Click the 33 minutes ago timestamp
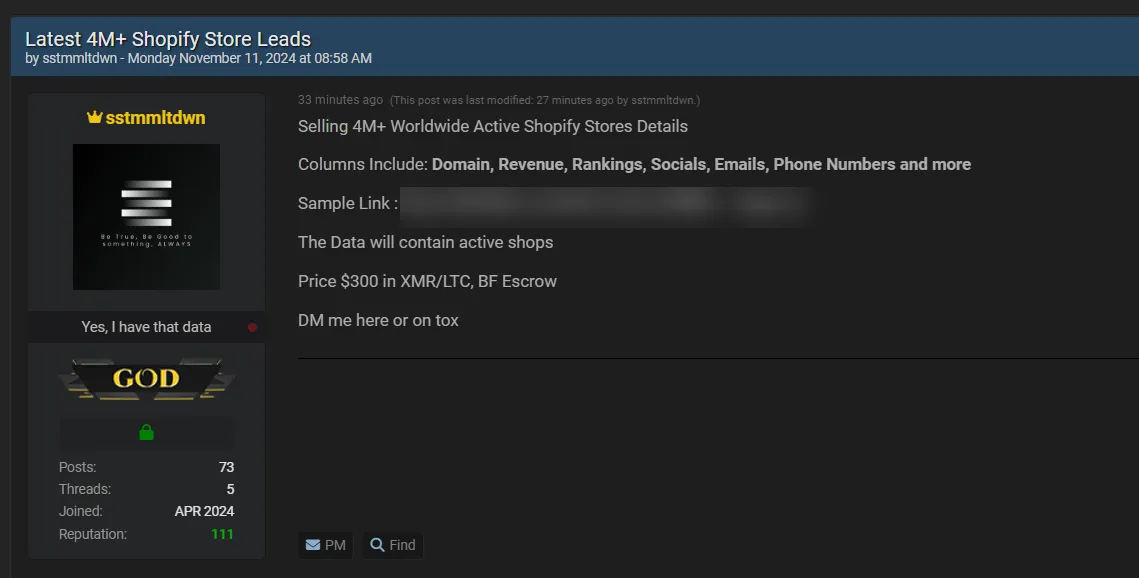The image size is (1139, 578). (340, 100)
